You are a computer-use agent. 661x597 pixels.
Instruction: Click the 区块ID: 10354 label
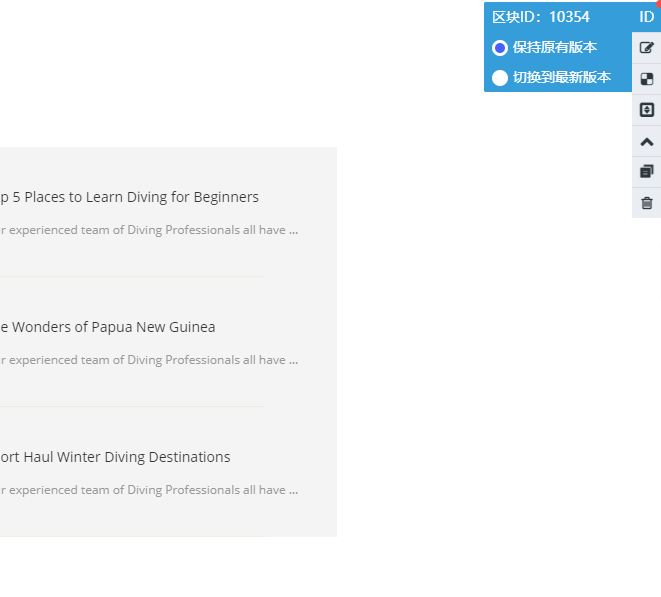(x=541, y=17)
